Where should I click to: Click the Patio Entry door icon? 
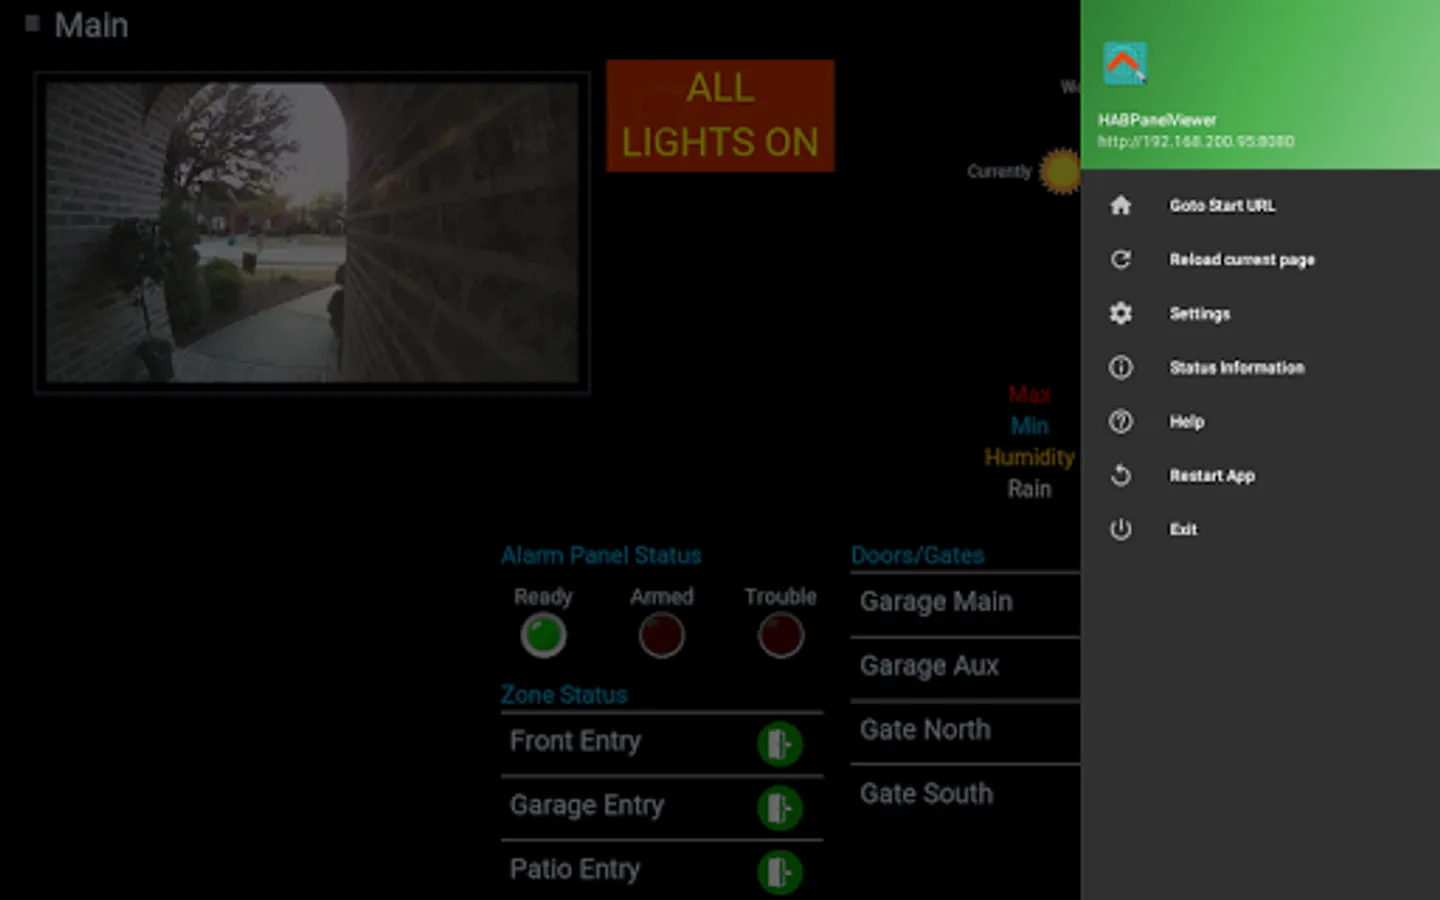tap(779, 872)
